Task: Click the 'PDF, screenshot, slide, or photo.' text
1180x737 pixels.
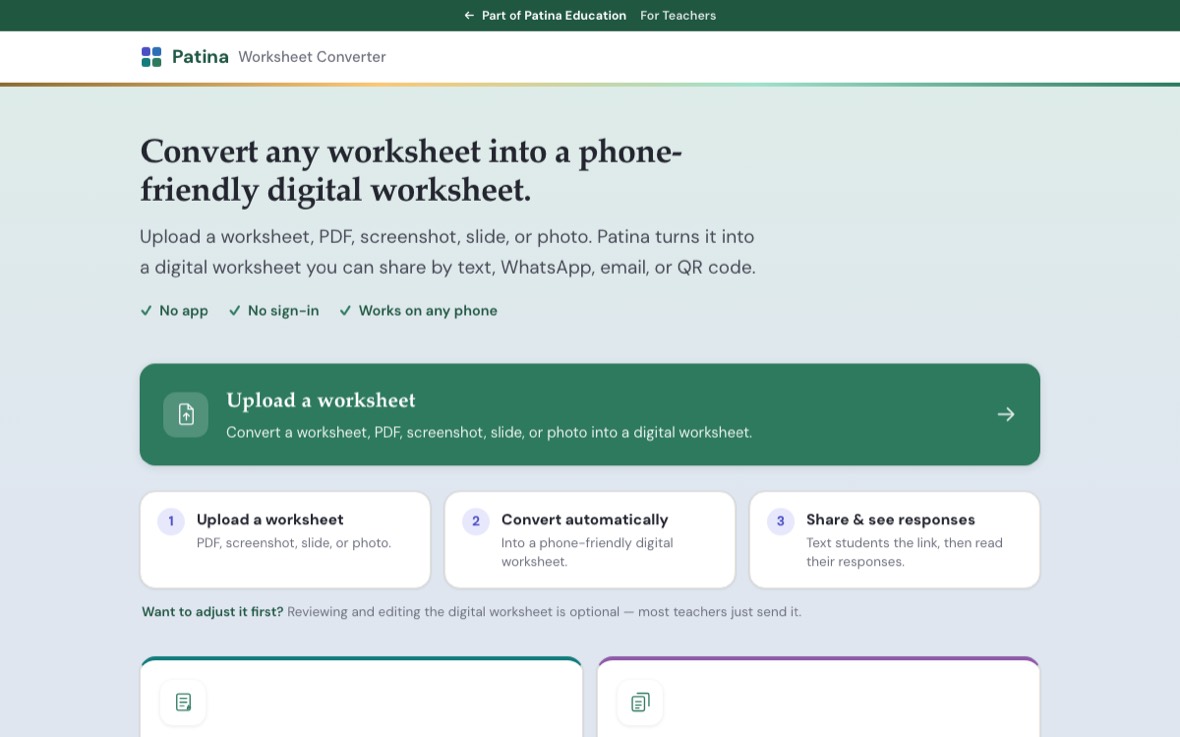Action: (x=294, y=543)
